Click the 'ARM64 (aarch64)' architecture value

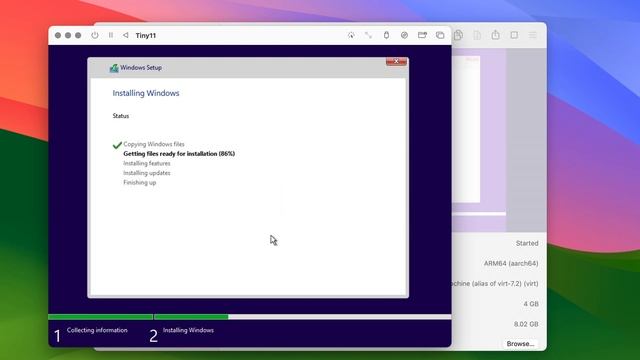[511, 264]
